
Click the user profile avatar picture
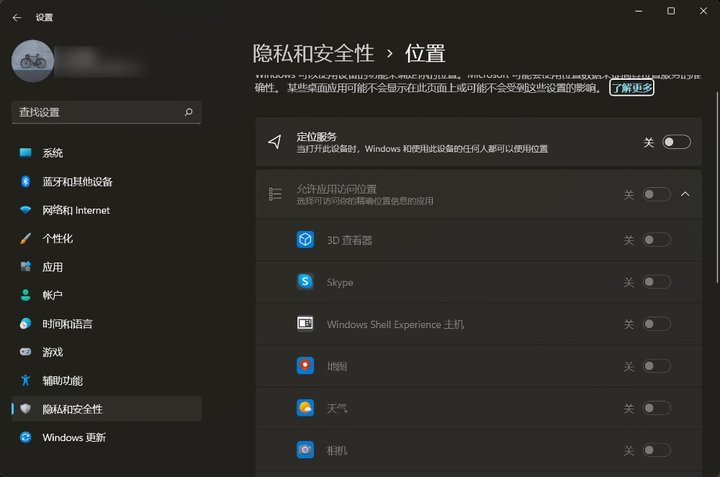(32, 61)
